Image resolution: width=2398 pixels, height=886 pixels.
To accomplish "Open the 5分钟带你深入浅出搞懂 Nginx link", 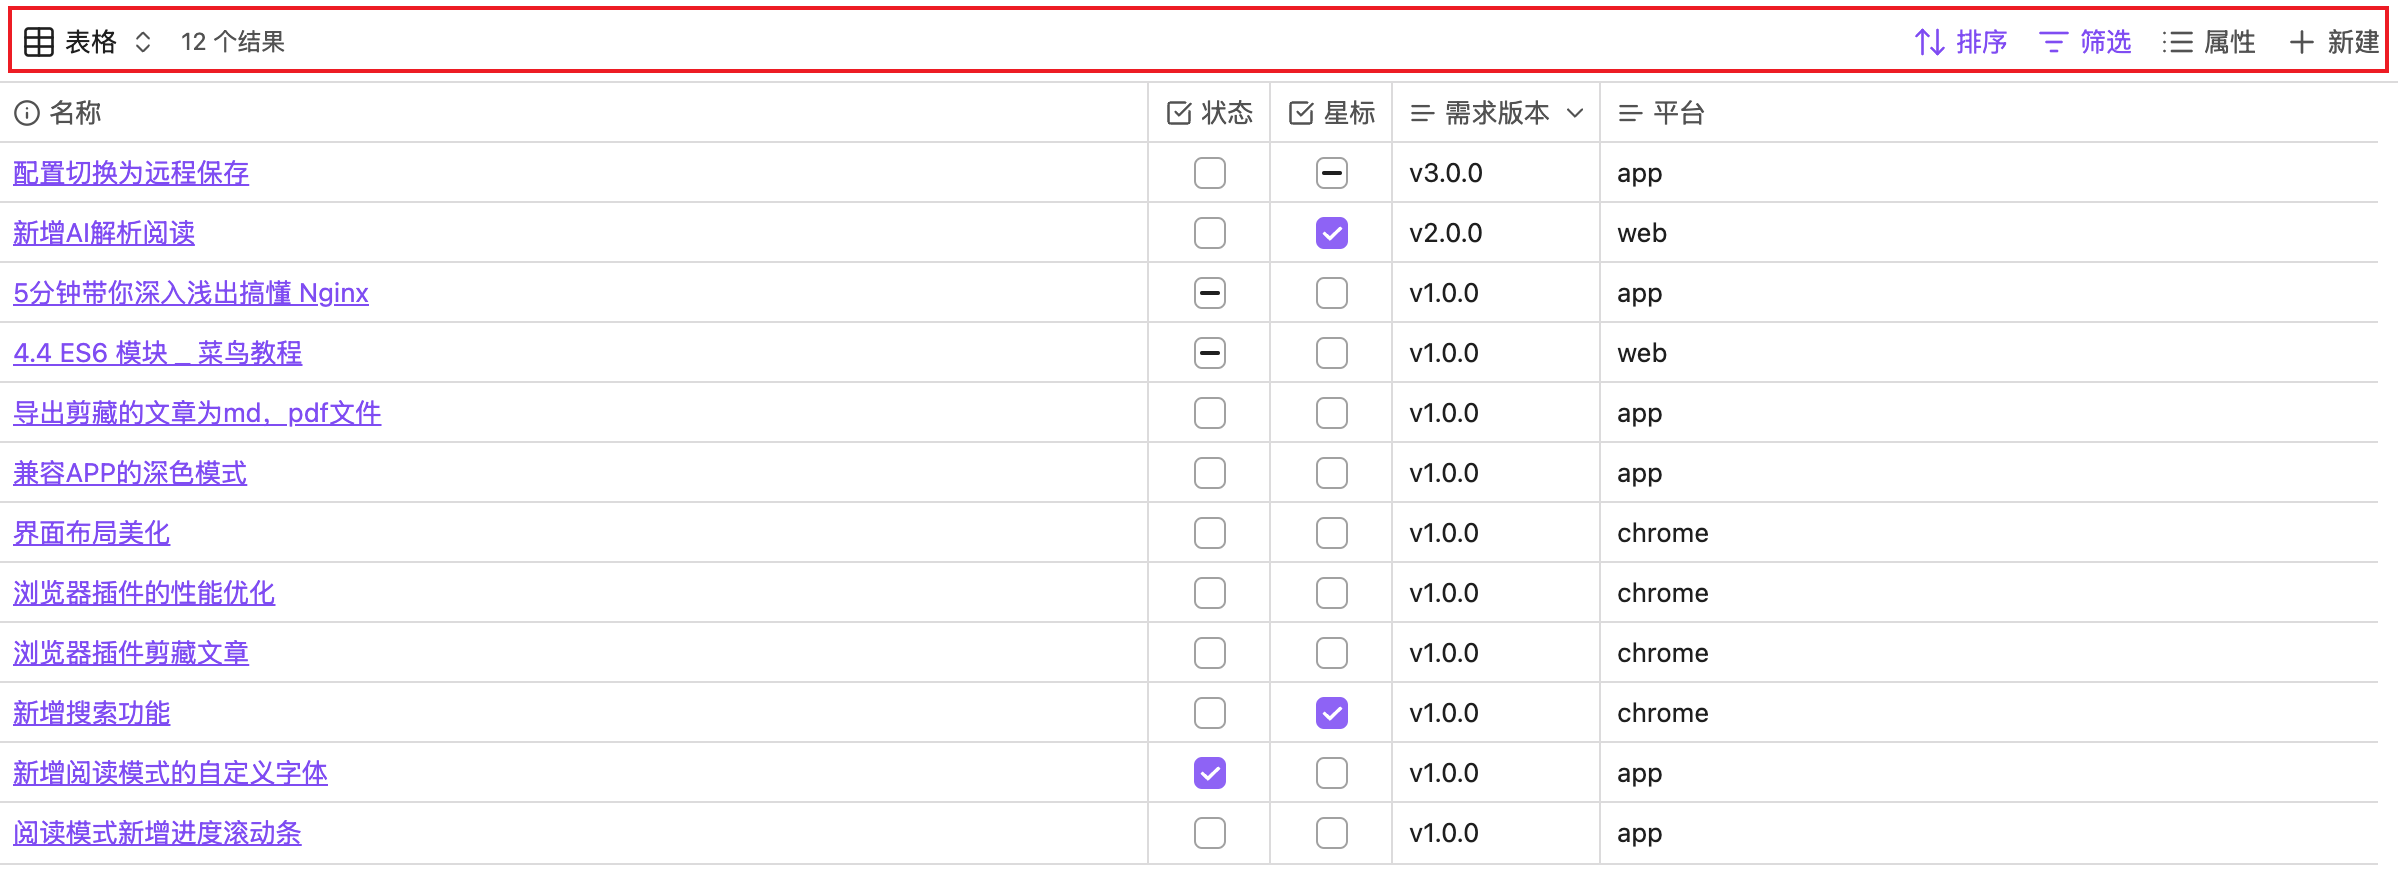I will tap(191, 293).
